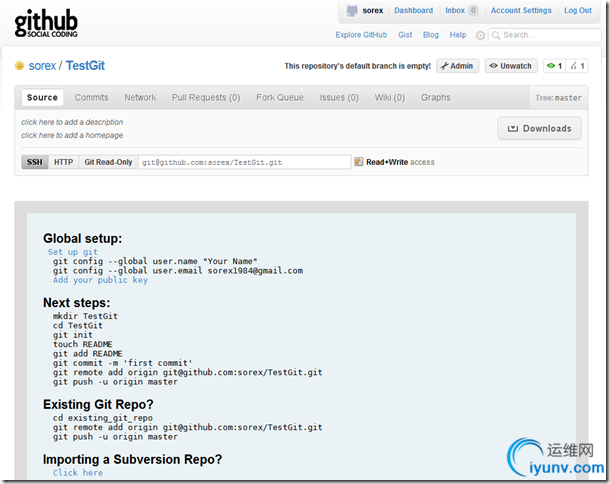This screenshot has width=610, height=484.
Task: Click the user.email config command line
Action: [x=178, y=271]
